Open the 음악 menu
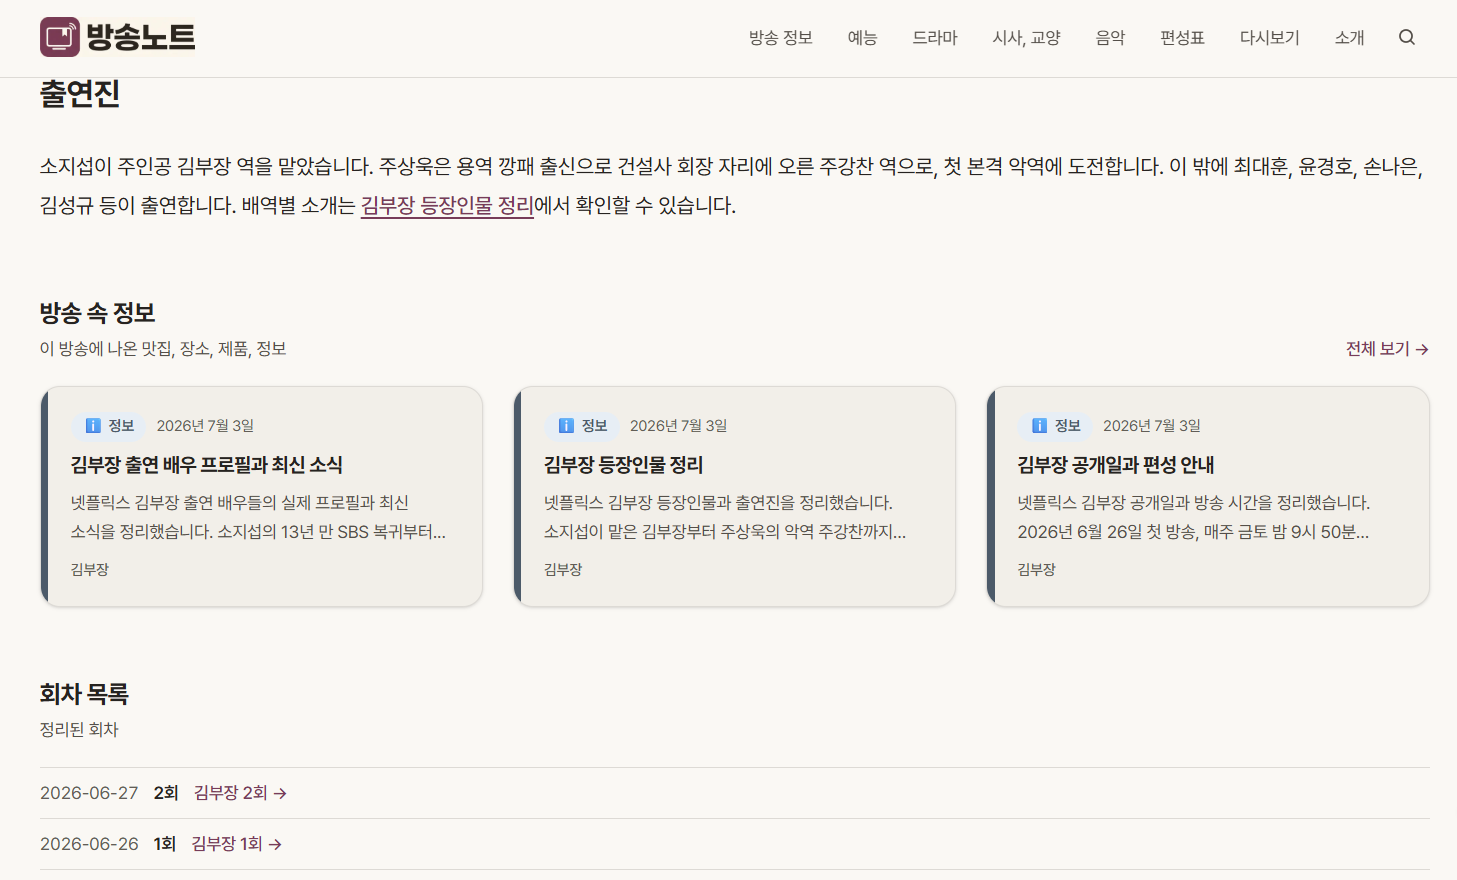The image size is (1457, 880). tap(1110, 38)
